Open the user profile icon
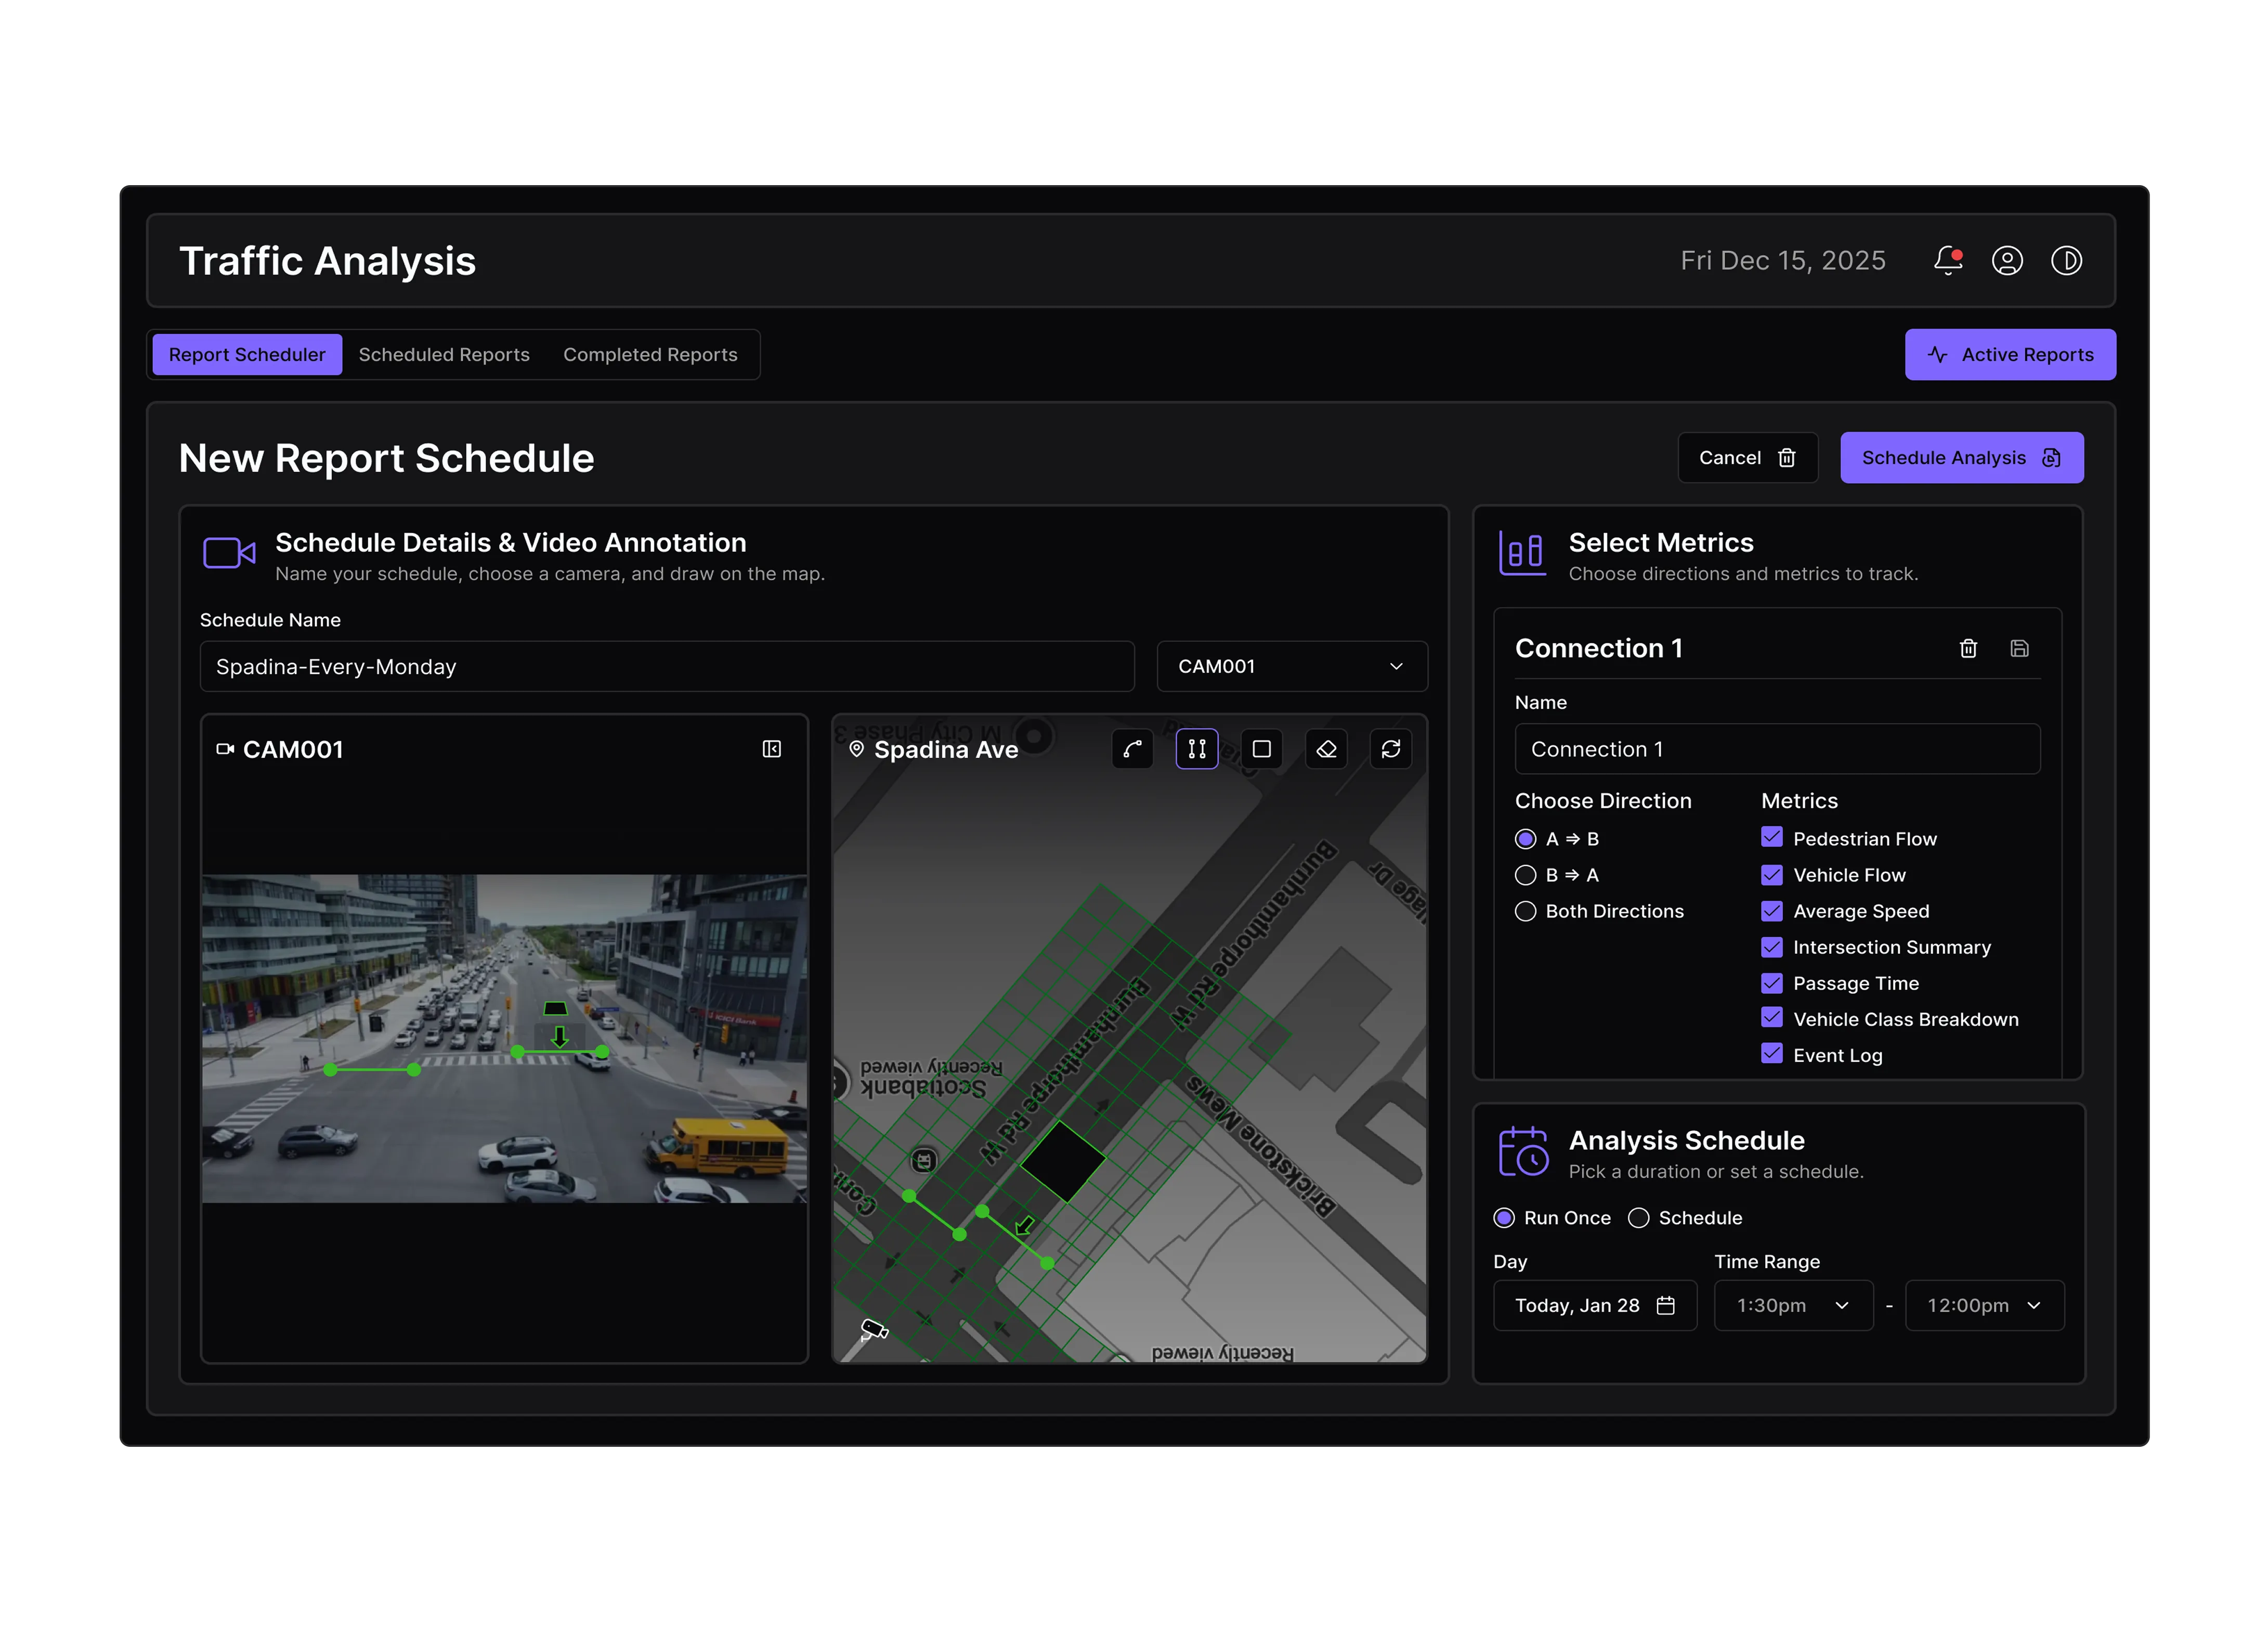This screenshot has width=2268, height=1633. (x=2007, y=261)
